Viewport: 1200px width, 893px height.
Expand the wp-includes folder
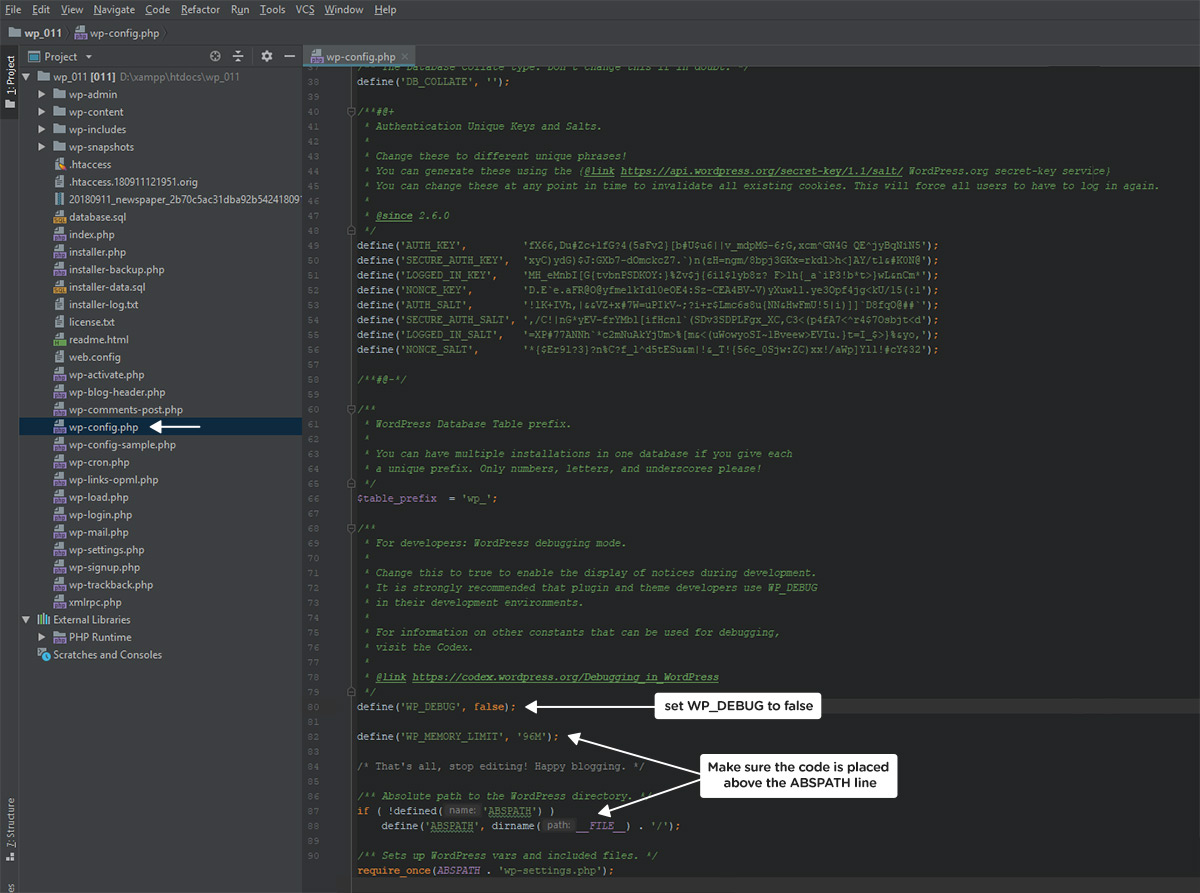[42, 129]
